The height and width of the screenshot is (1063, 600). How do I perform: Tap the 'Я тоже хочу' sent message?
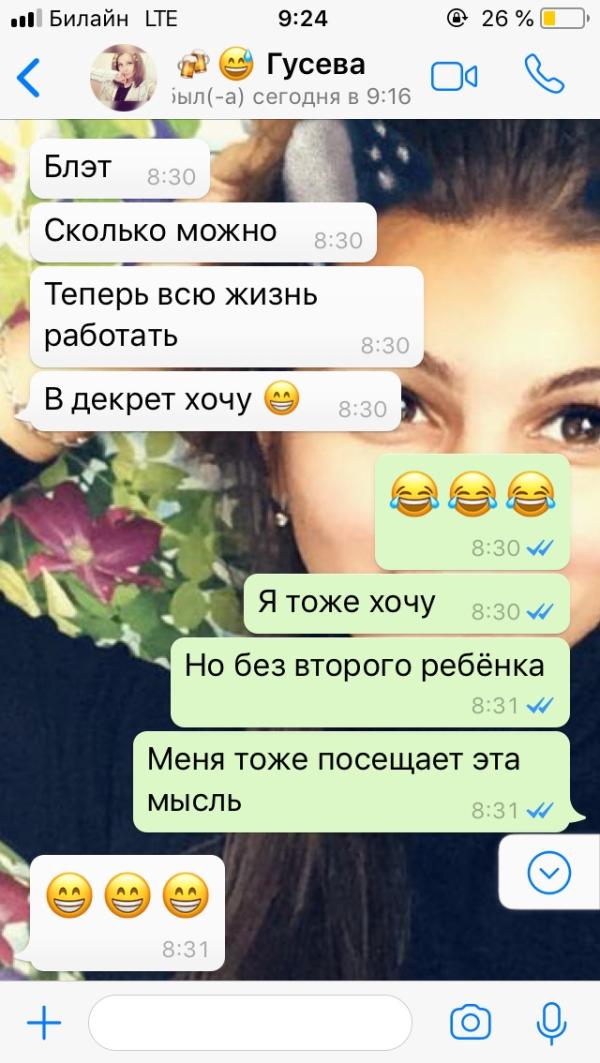tap(407, 604)
